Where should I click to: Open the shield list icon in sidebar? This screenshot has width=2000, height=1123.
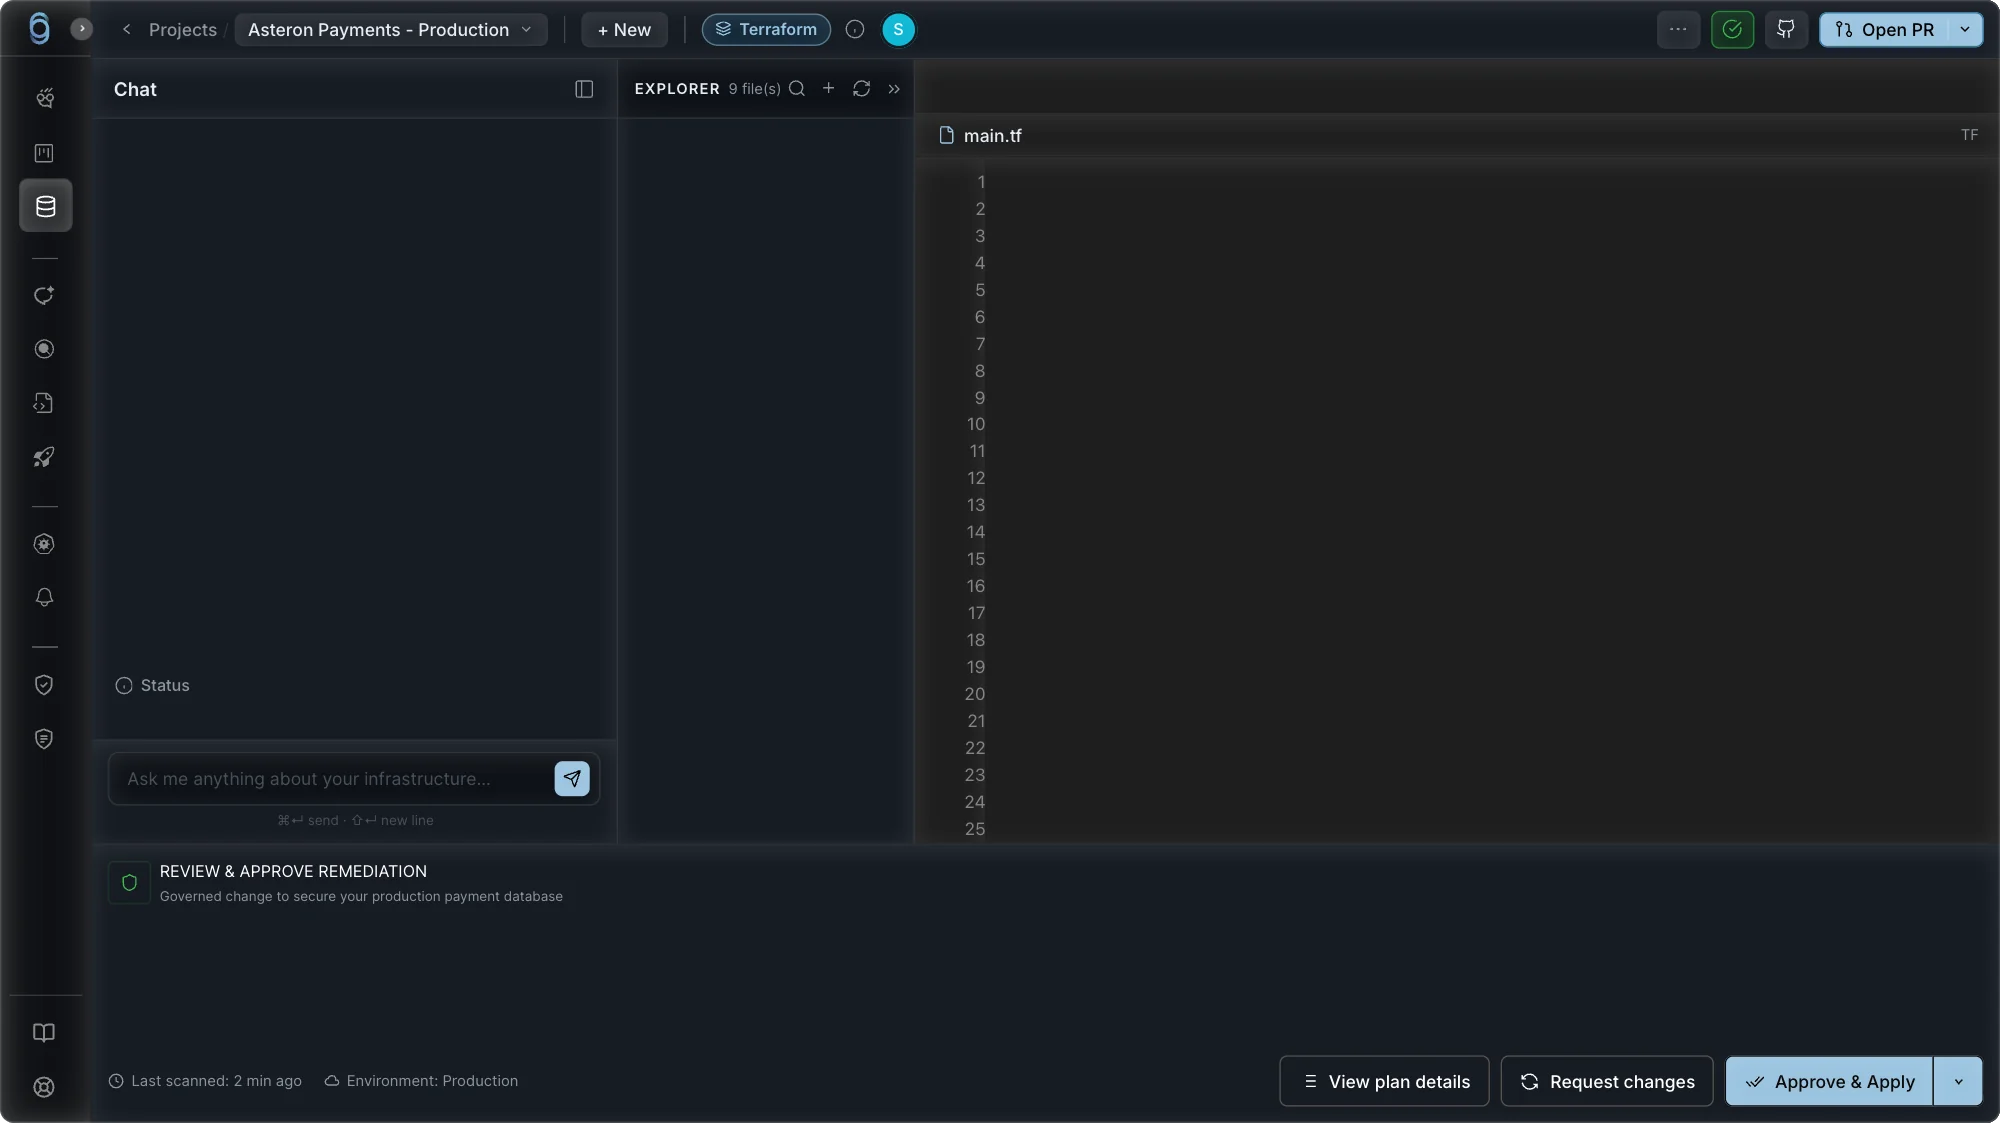(44, 739)
